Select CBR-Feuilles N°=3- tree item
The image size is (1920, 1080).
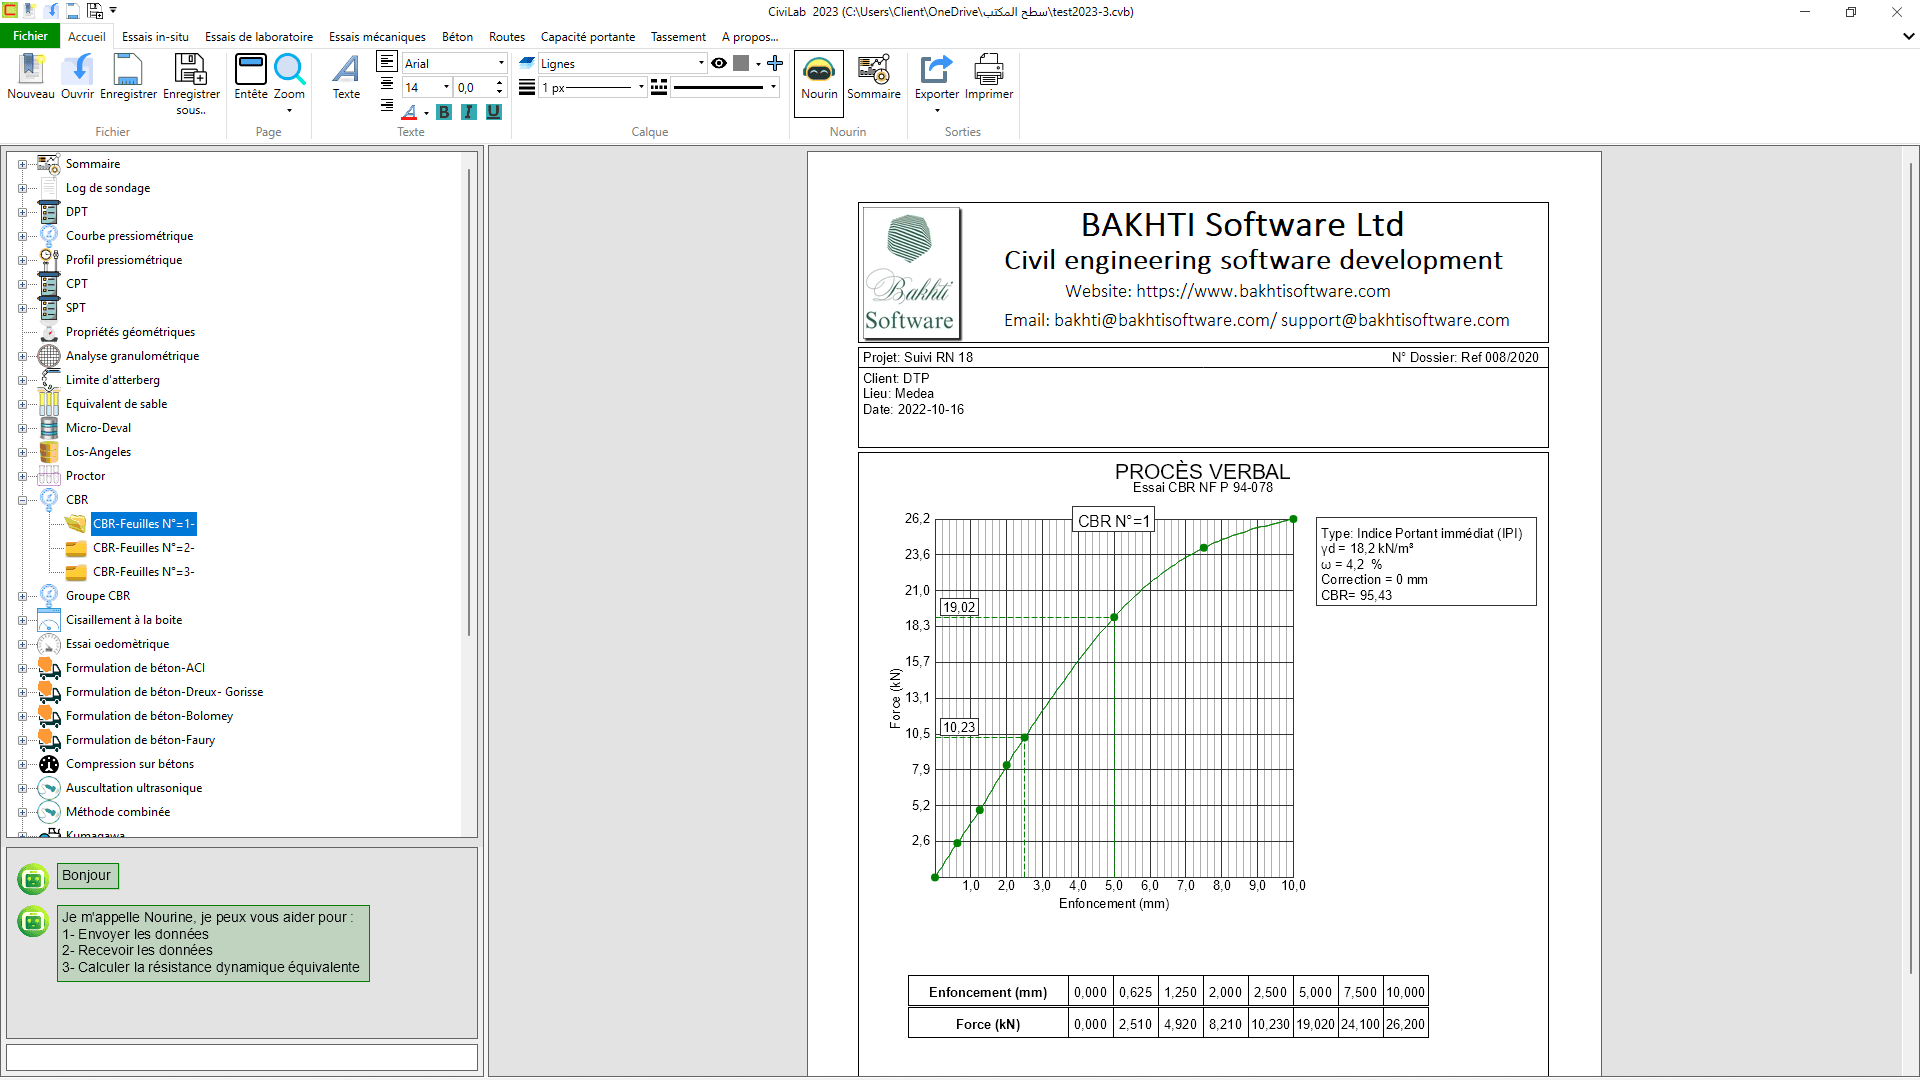click(x=143, y=572)
